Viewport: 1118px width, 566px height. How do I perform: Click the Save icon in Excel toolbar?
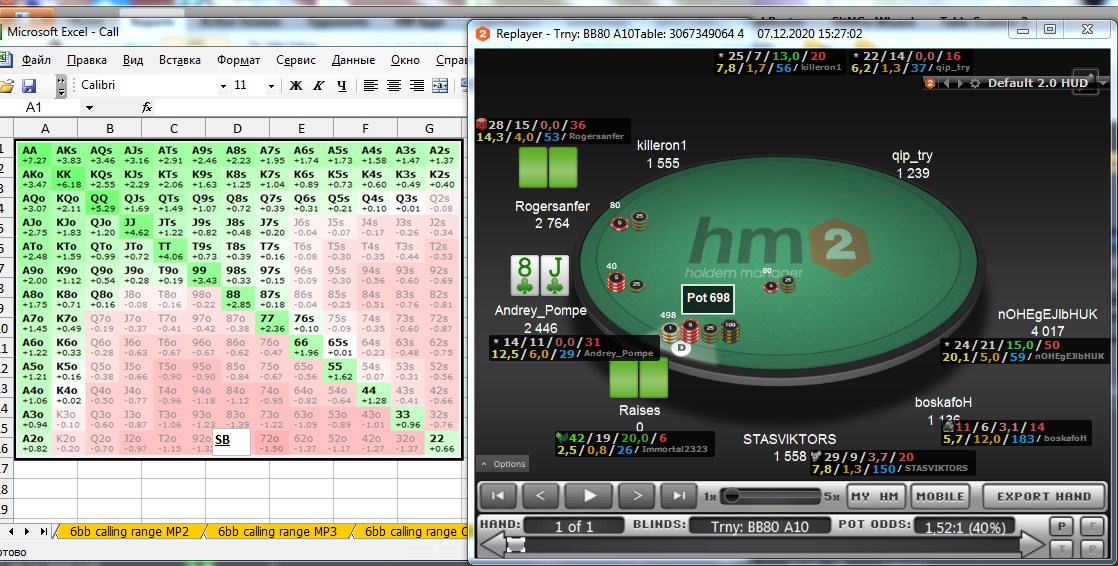coord(29,86)
